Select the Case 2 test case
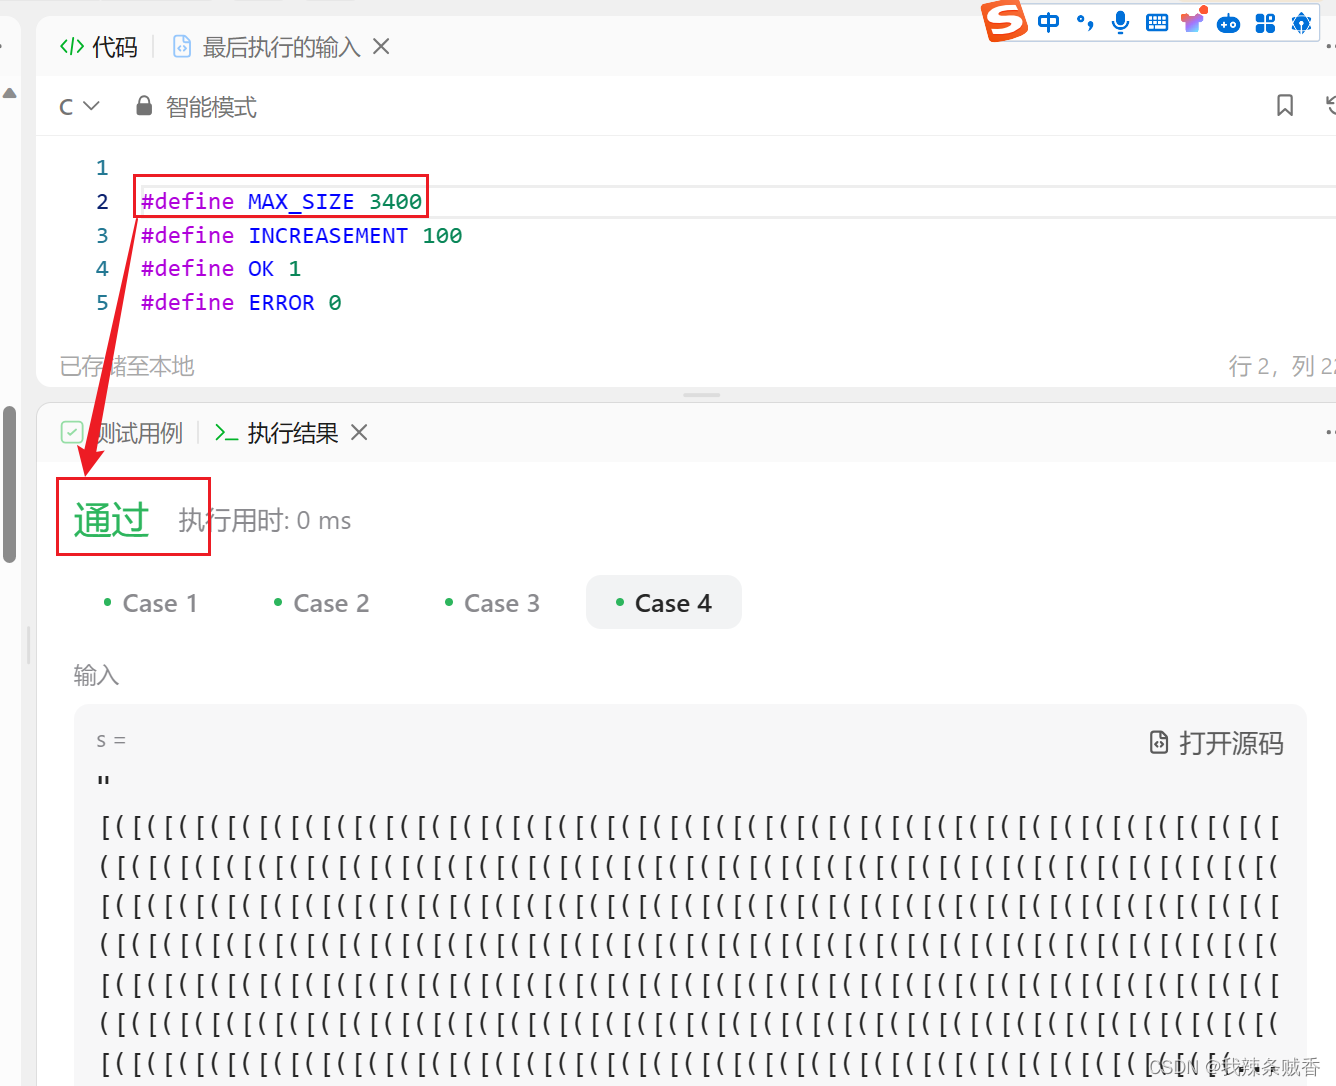The height and width of the screenshot is (1086, 1336). click(320, 602)
